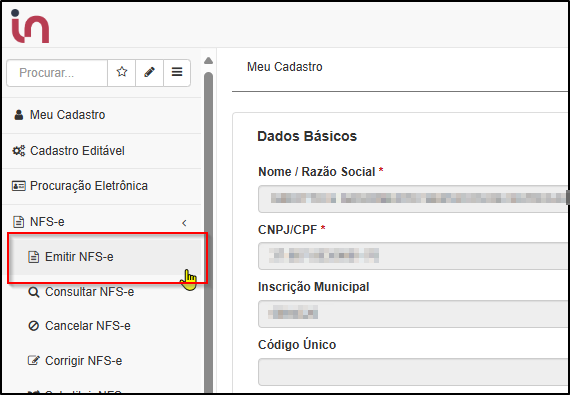Click the pencil edit icon beside search
The width and height of the screenshot is (570, 395).
(149, 72)
